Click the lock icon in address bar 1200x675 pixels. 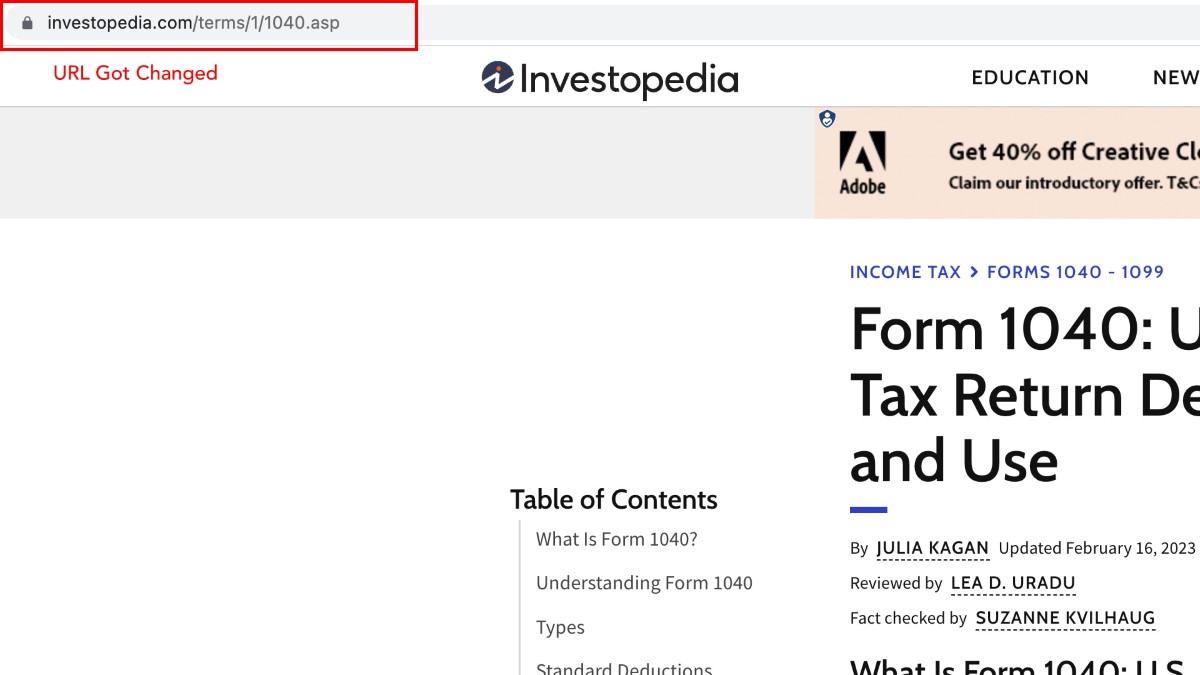click(x=27, y=23)
